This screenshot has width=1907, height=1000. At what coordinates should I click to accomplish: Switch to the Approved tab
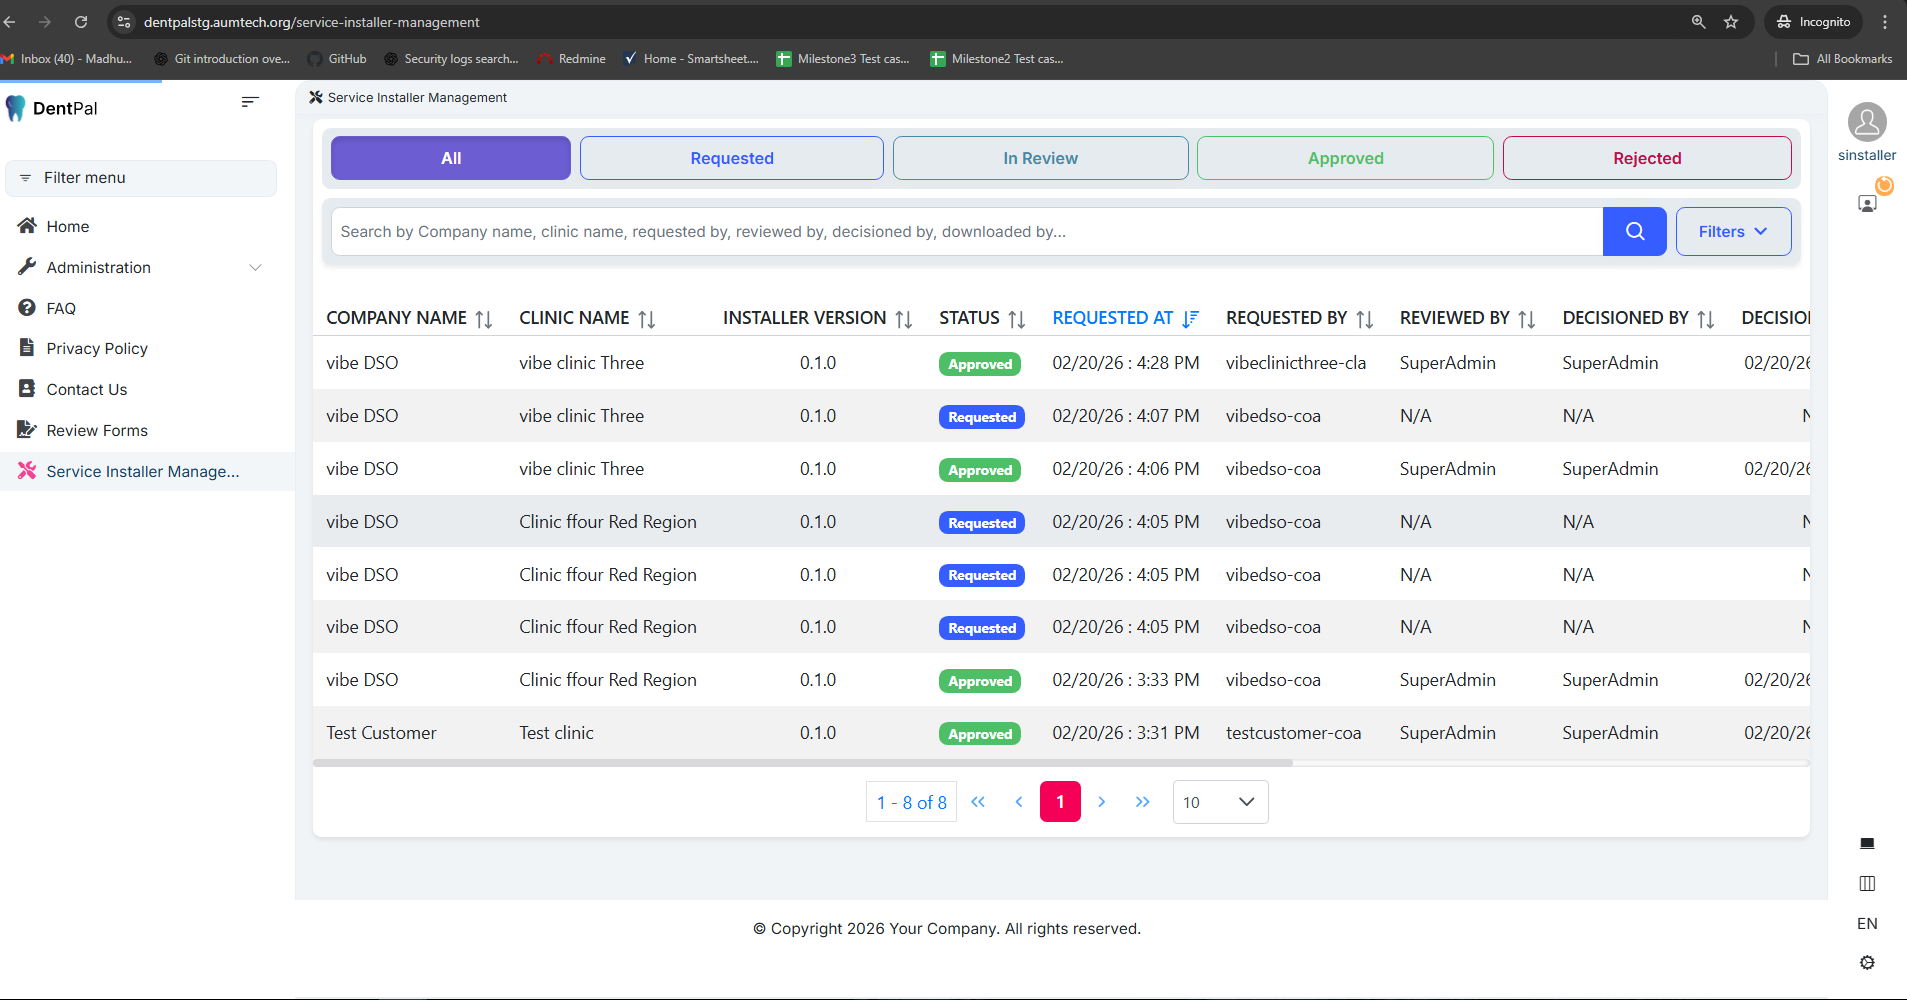pyautogui.click(x=1344, y=158)
